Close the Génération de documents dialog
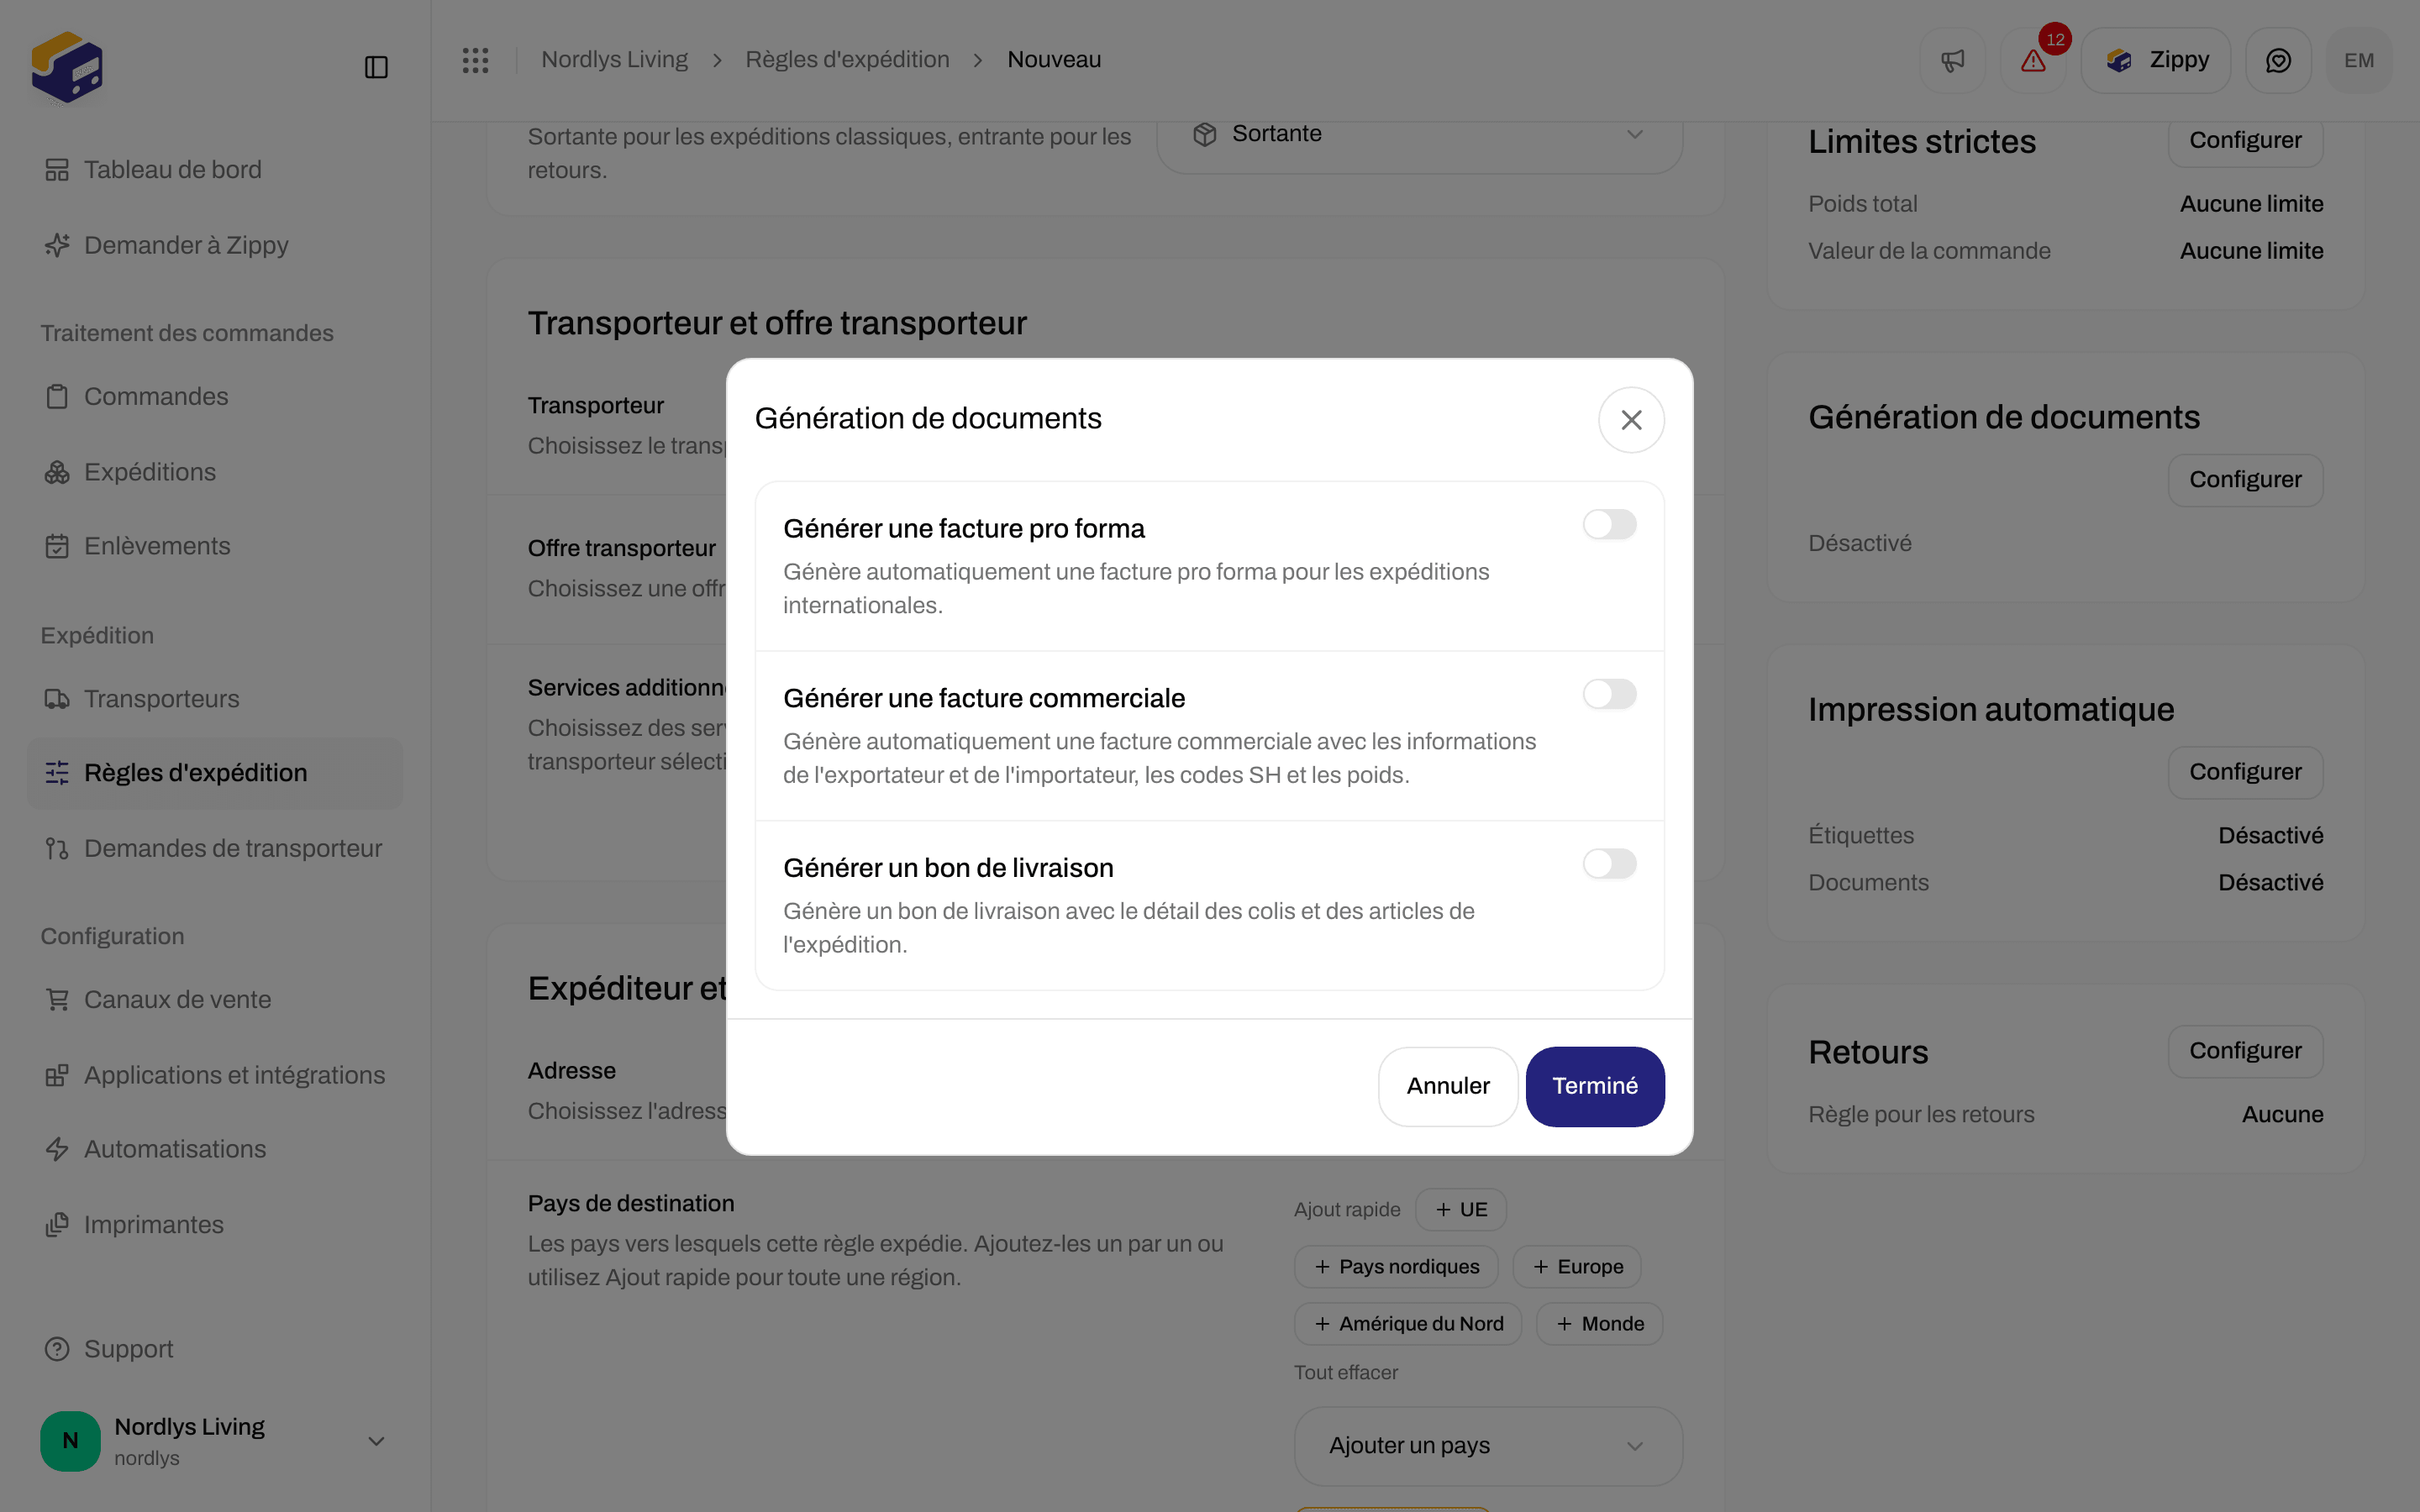 click(x=1631, y=420)
